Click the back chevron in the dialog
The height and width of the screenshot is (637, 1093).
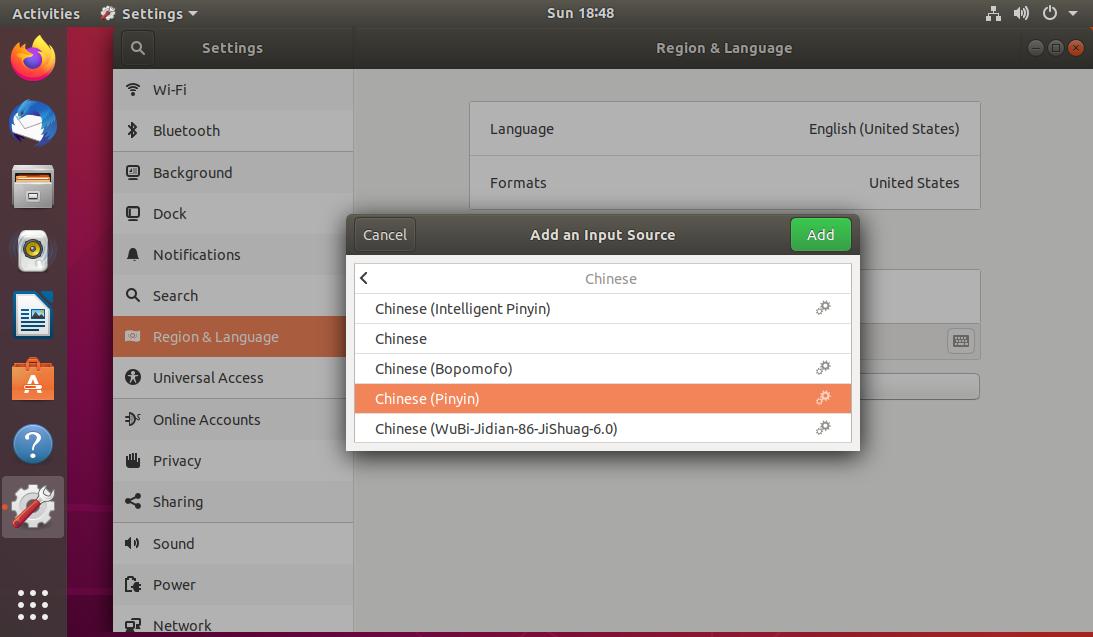pos(364,278)
